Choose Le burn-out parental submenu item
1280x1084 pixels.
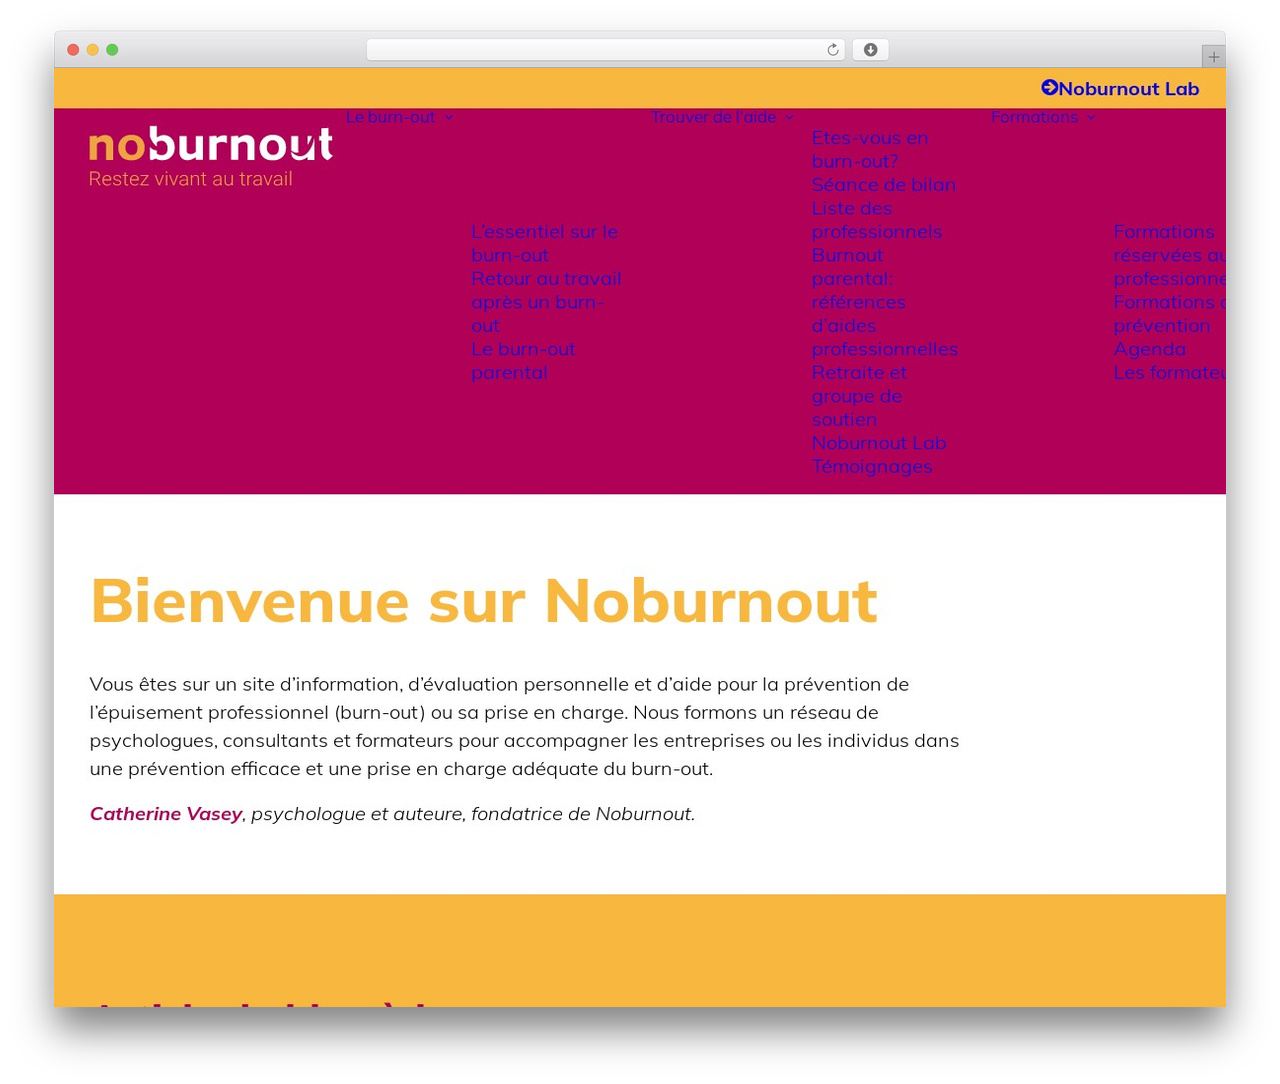point(523,360)
